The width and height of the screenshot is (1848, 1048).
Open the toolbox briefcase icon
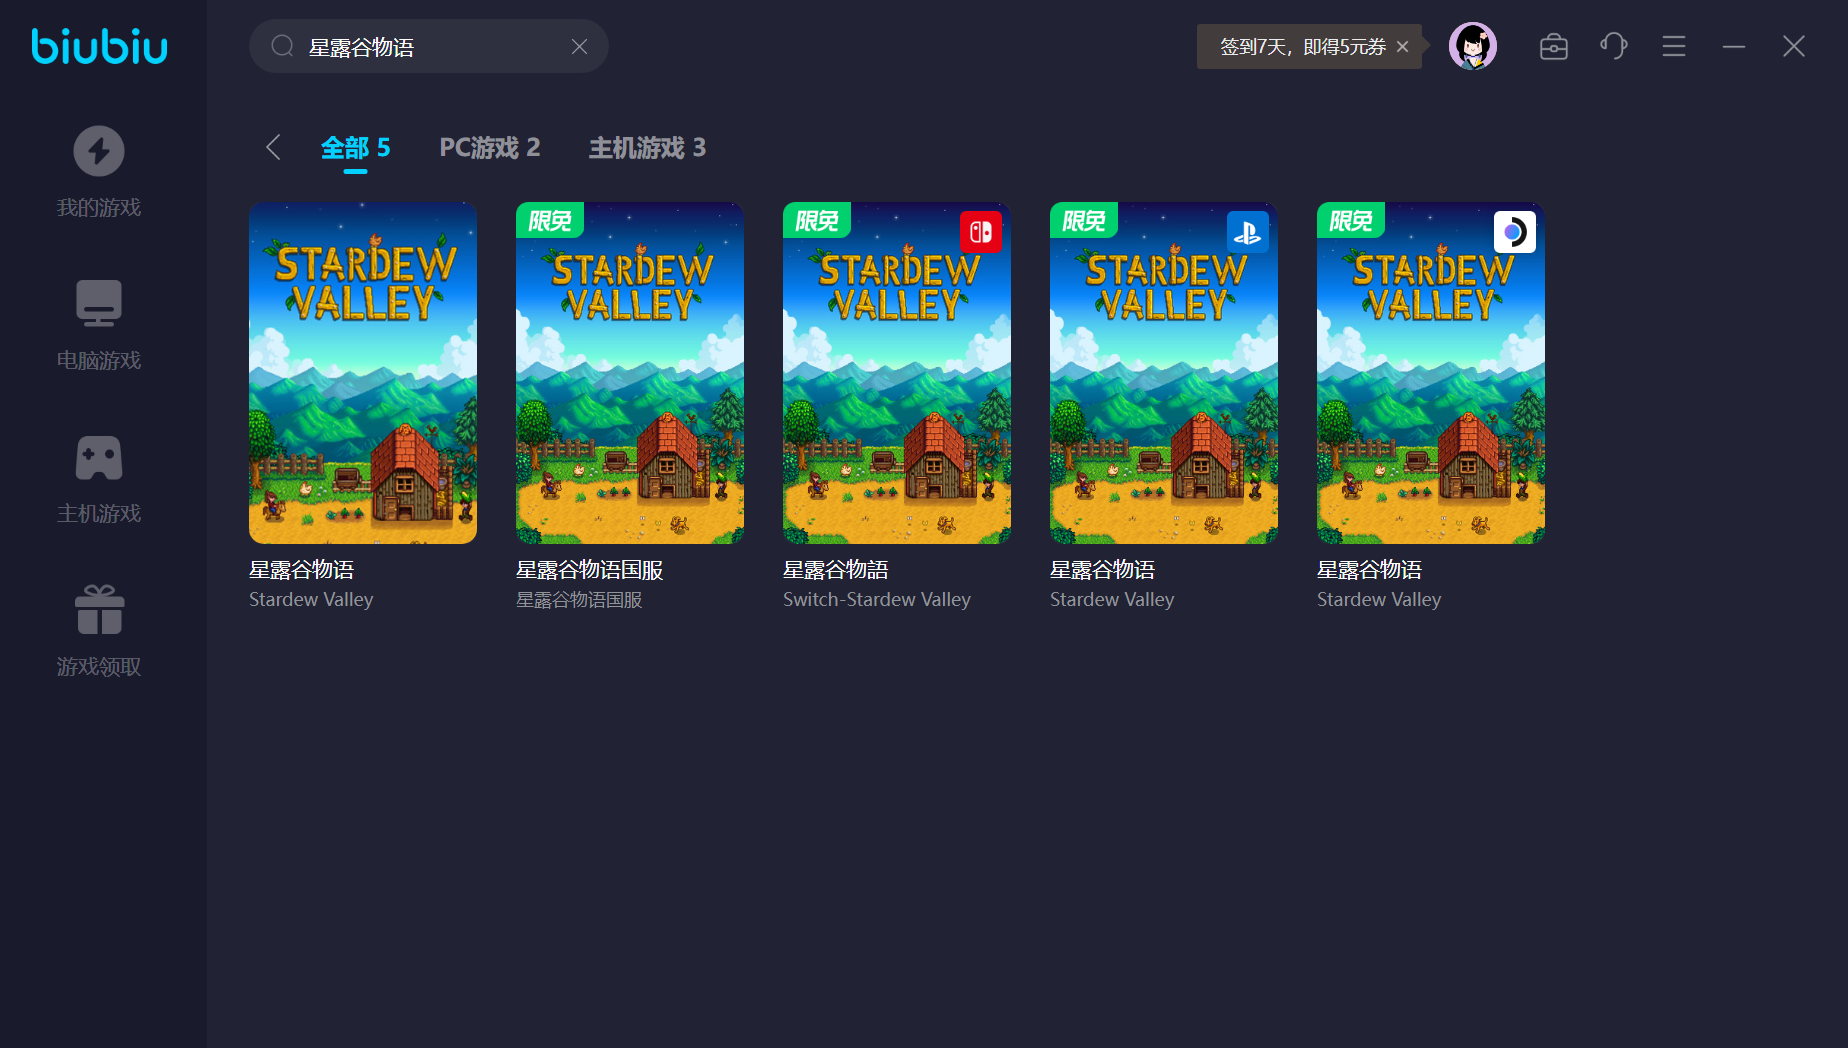click(x=1553, y=46)
